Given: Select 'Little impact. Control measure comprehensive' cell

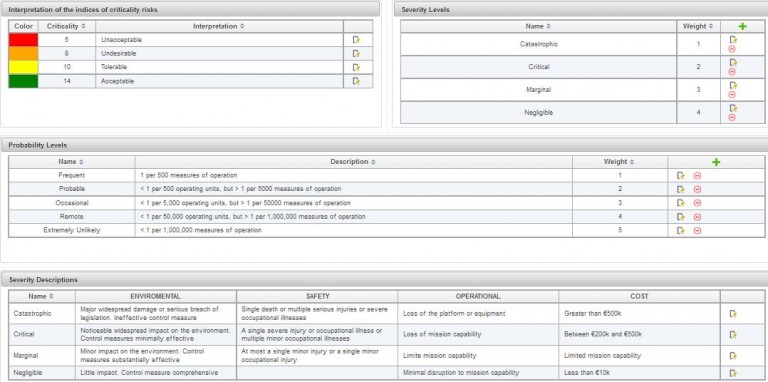Looking at the screenshot, I should pyautogui.click(x=156, y=373).
